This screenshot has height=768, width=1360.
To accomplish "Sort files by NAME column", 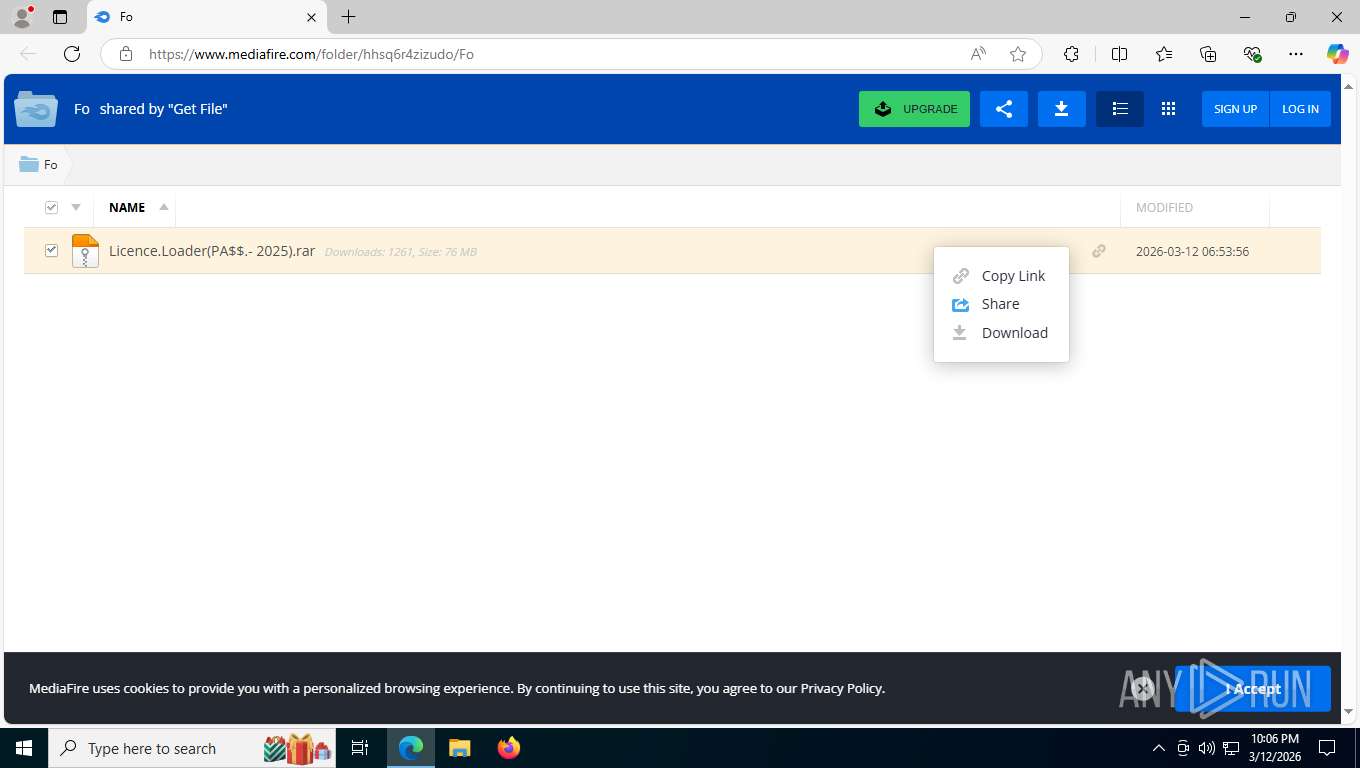I will (127, 207).
